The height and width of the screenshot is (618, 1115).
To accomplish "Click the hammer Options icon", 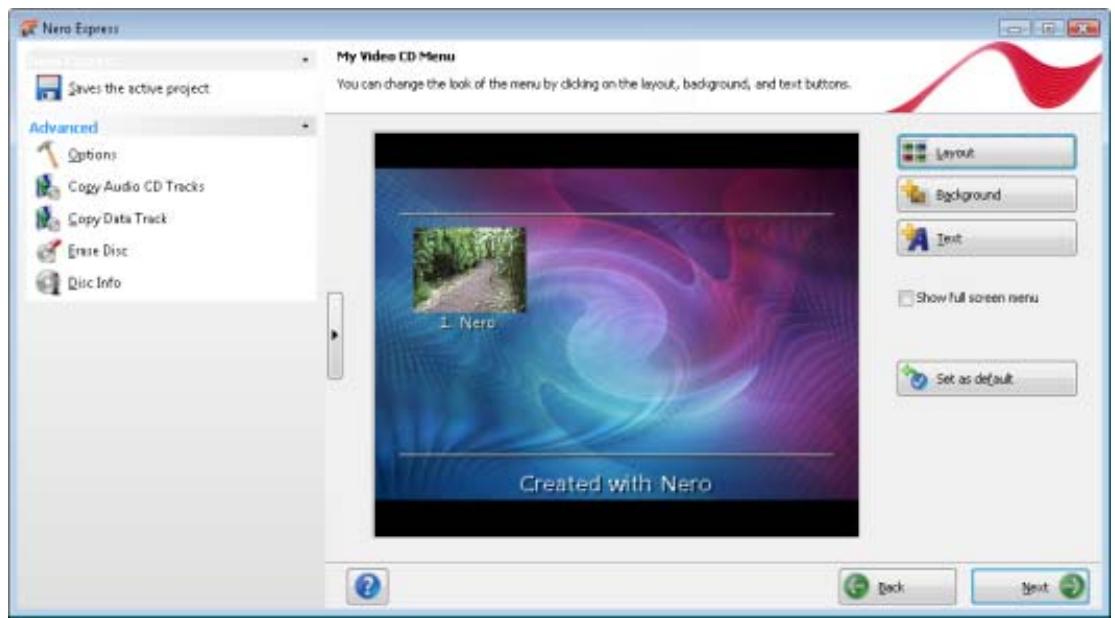I will tap(48, 154).
